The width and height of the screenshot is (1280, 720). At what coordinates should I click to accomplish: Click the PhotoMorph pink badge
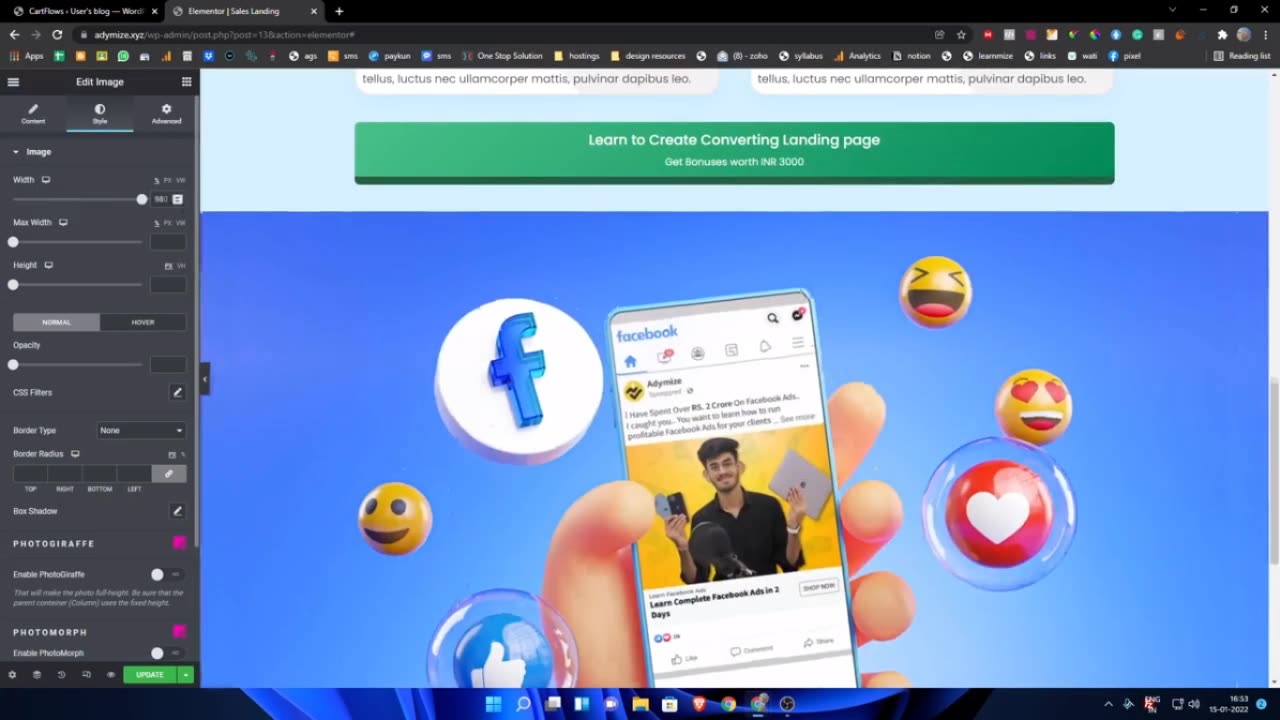click(x=180, y=632)
